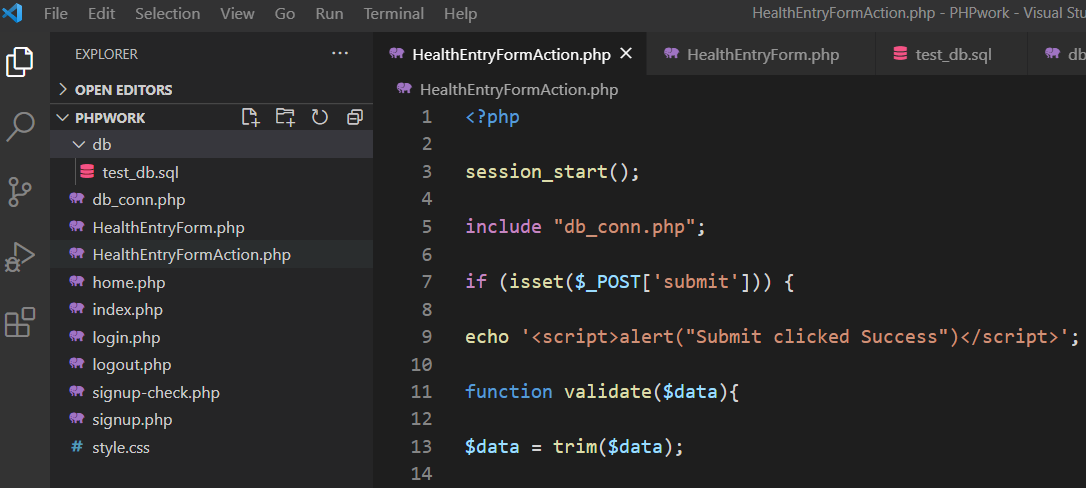
Task: Click the CSS hash icon beside style.css
Action: tap(77, 446)
